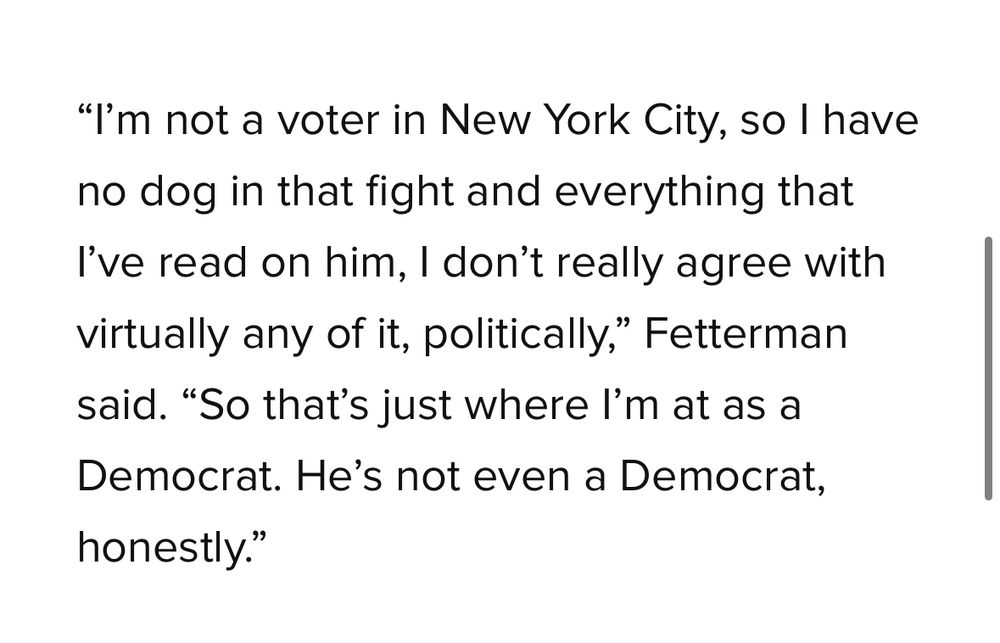The height and width of the screenshot is (643, 1000).
Task: Click the word "read" in third line
Action: click(203, 262)
